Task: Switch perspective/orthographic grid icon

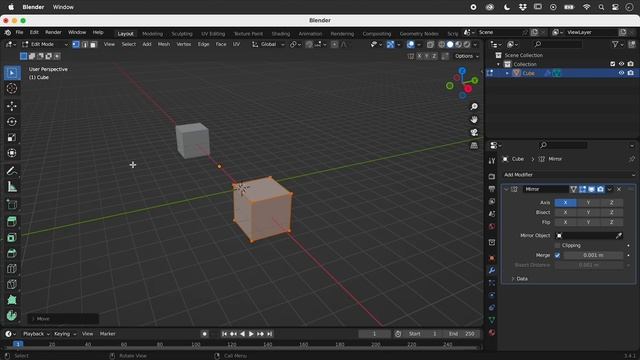Action: [474, 146]
